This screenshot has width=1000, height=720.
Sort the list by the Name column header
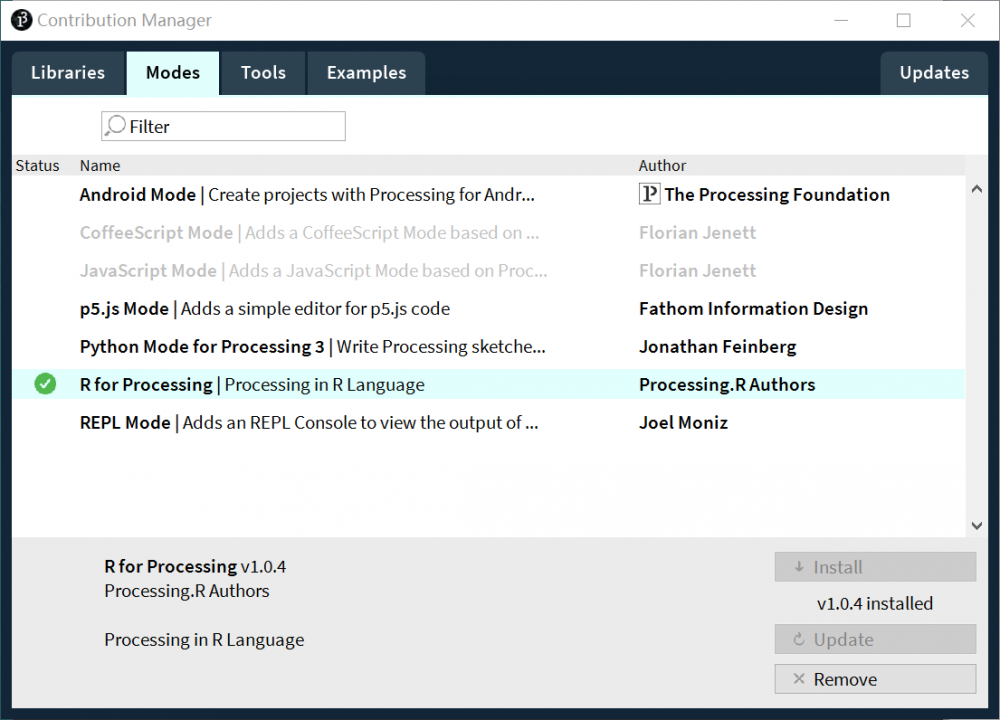[100, 166]
